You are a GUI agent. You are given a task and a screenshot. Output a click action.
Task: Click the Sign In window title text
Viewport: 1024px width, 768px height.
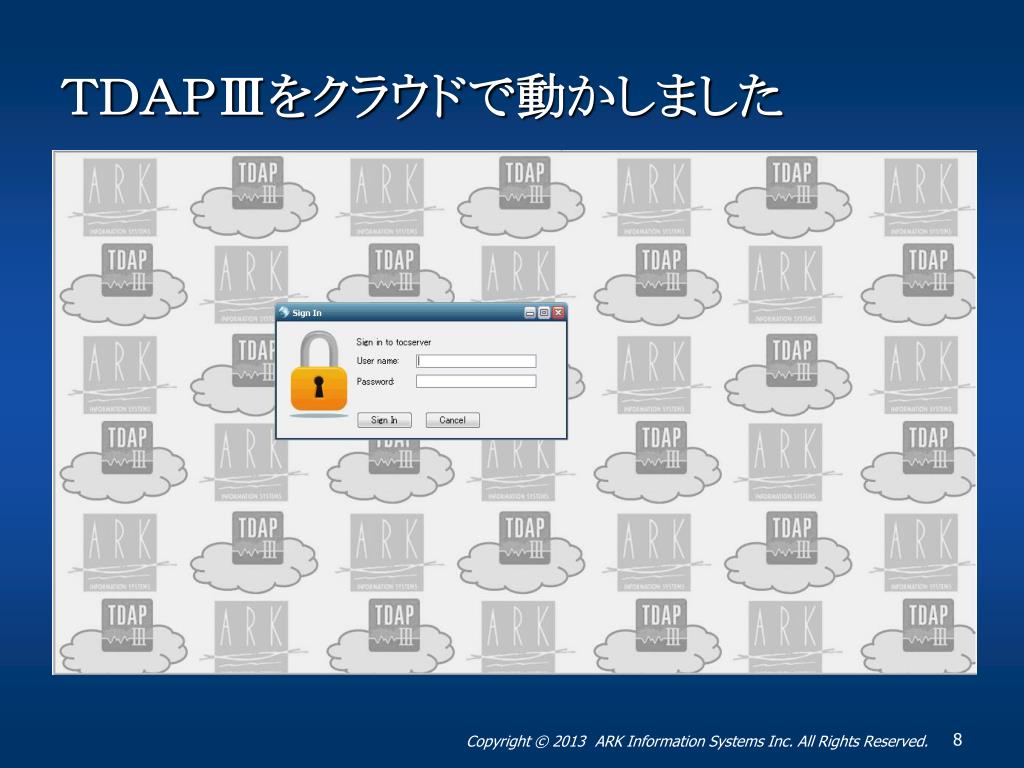coord(307,313)
